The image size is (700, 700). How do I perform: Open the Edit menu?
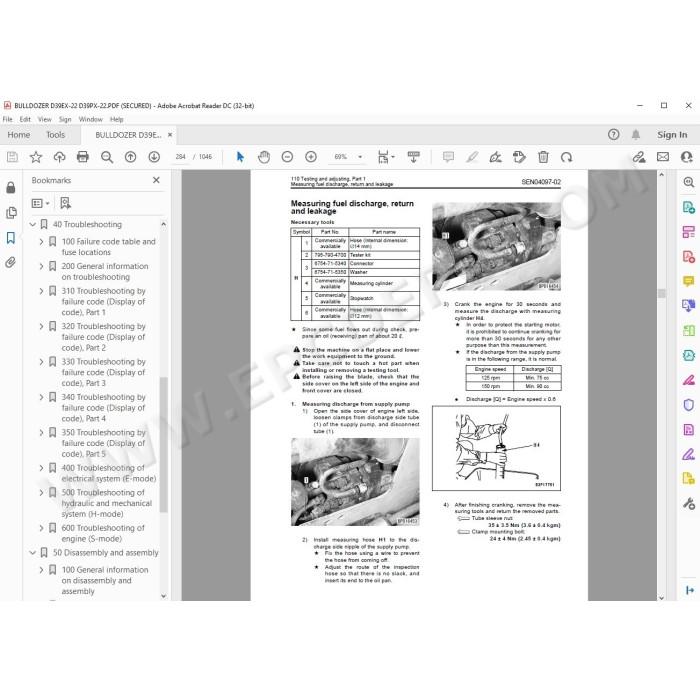[25, 119]
